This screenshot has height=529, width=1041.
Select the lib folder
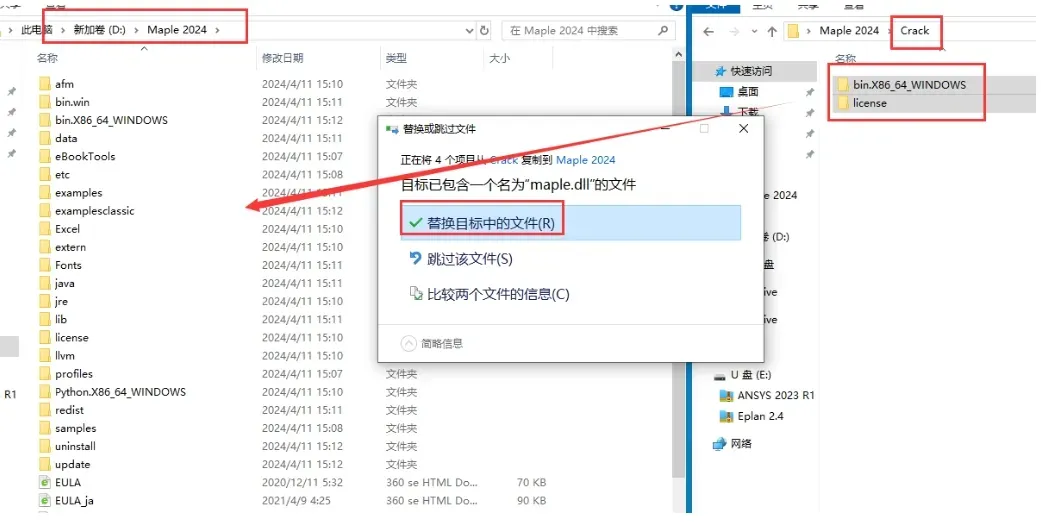click(x=60, y=319)
